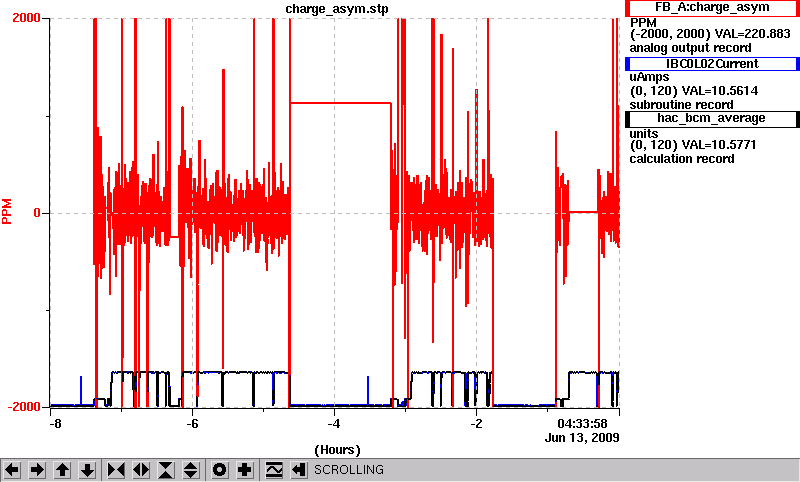Click the arrow-to-bar scroll mode button

299,470
